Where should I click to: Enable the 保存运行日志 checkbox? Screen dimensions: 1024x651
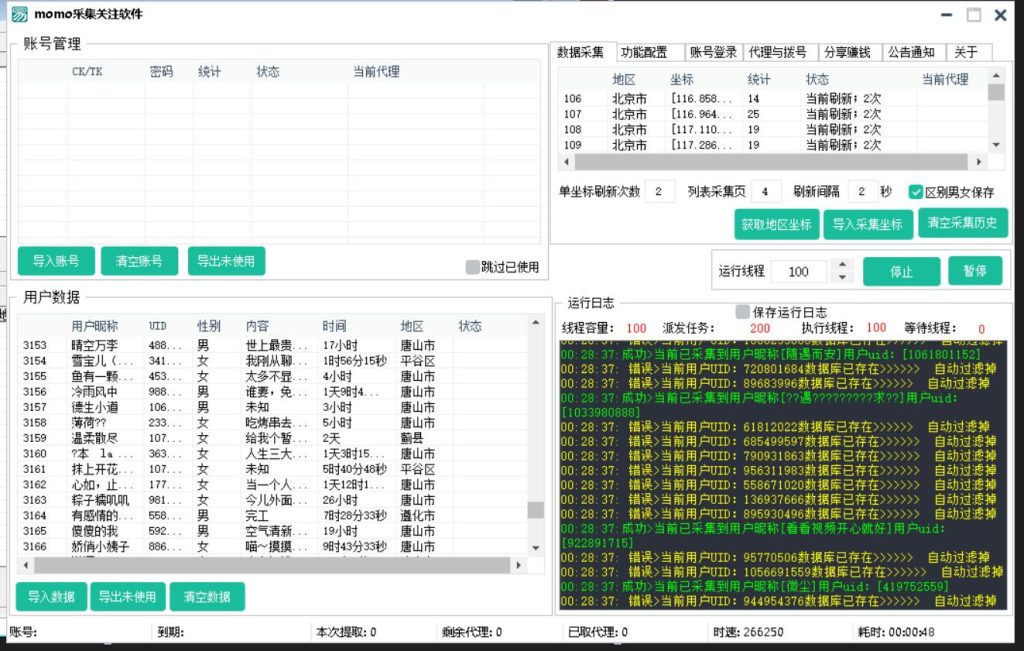pyautogui.click(x=742, y=312)
